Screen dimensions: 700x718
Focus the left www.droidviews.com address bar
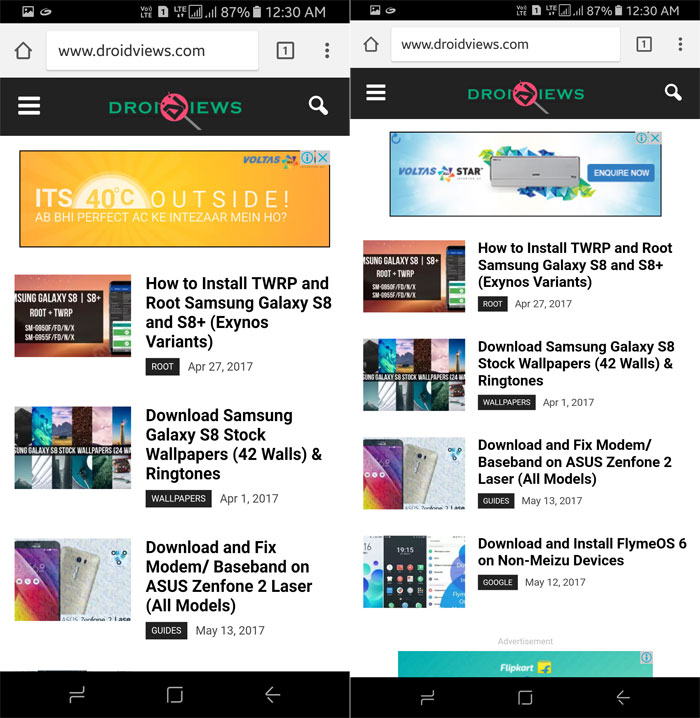[152, 50]
